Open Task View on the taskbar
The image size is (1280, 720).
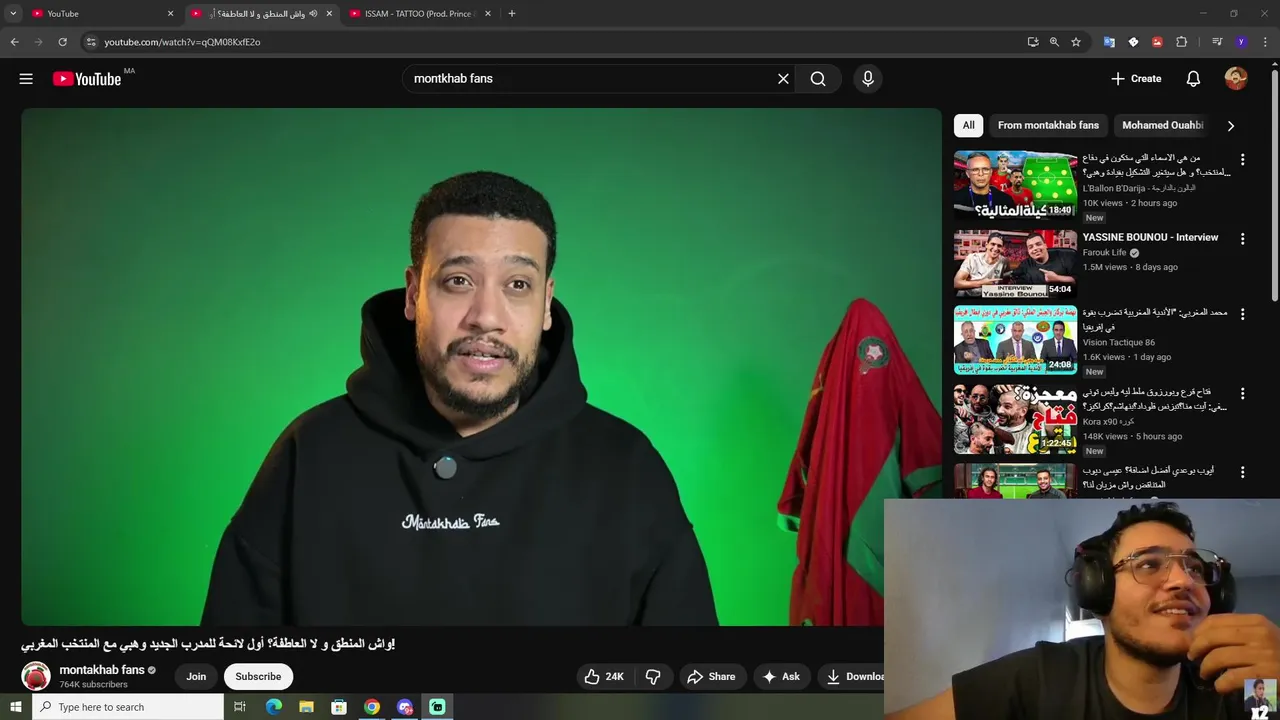240,707
